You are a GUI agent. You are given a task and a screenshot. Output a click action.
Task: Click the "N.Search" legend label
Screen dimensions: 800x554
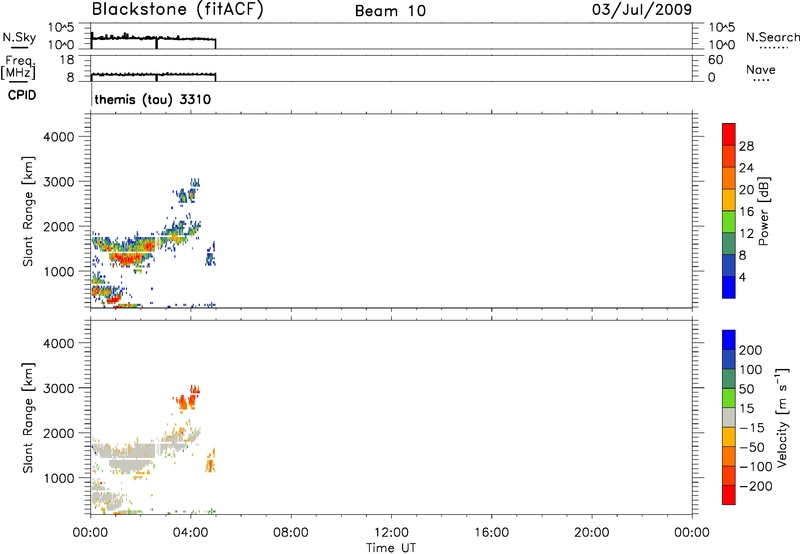(x=772, y=37)
